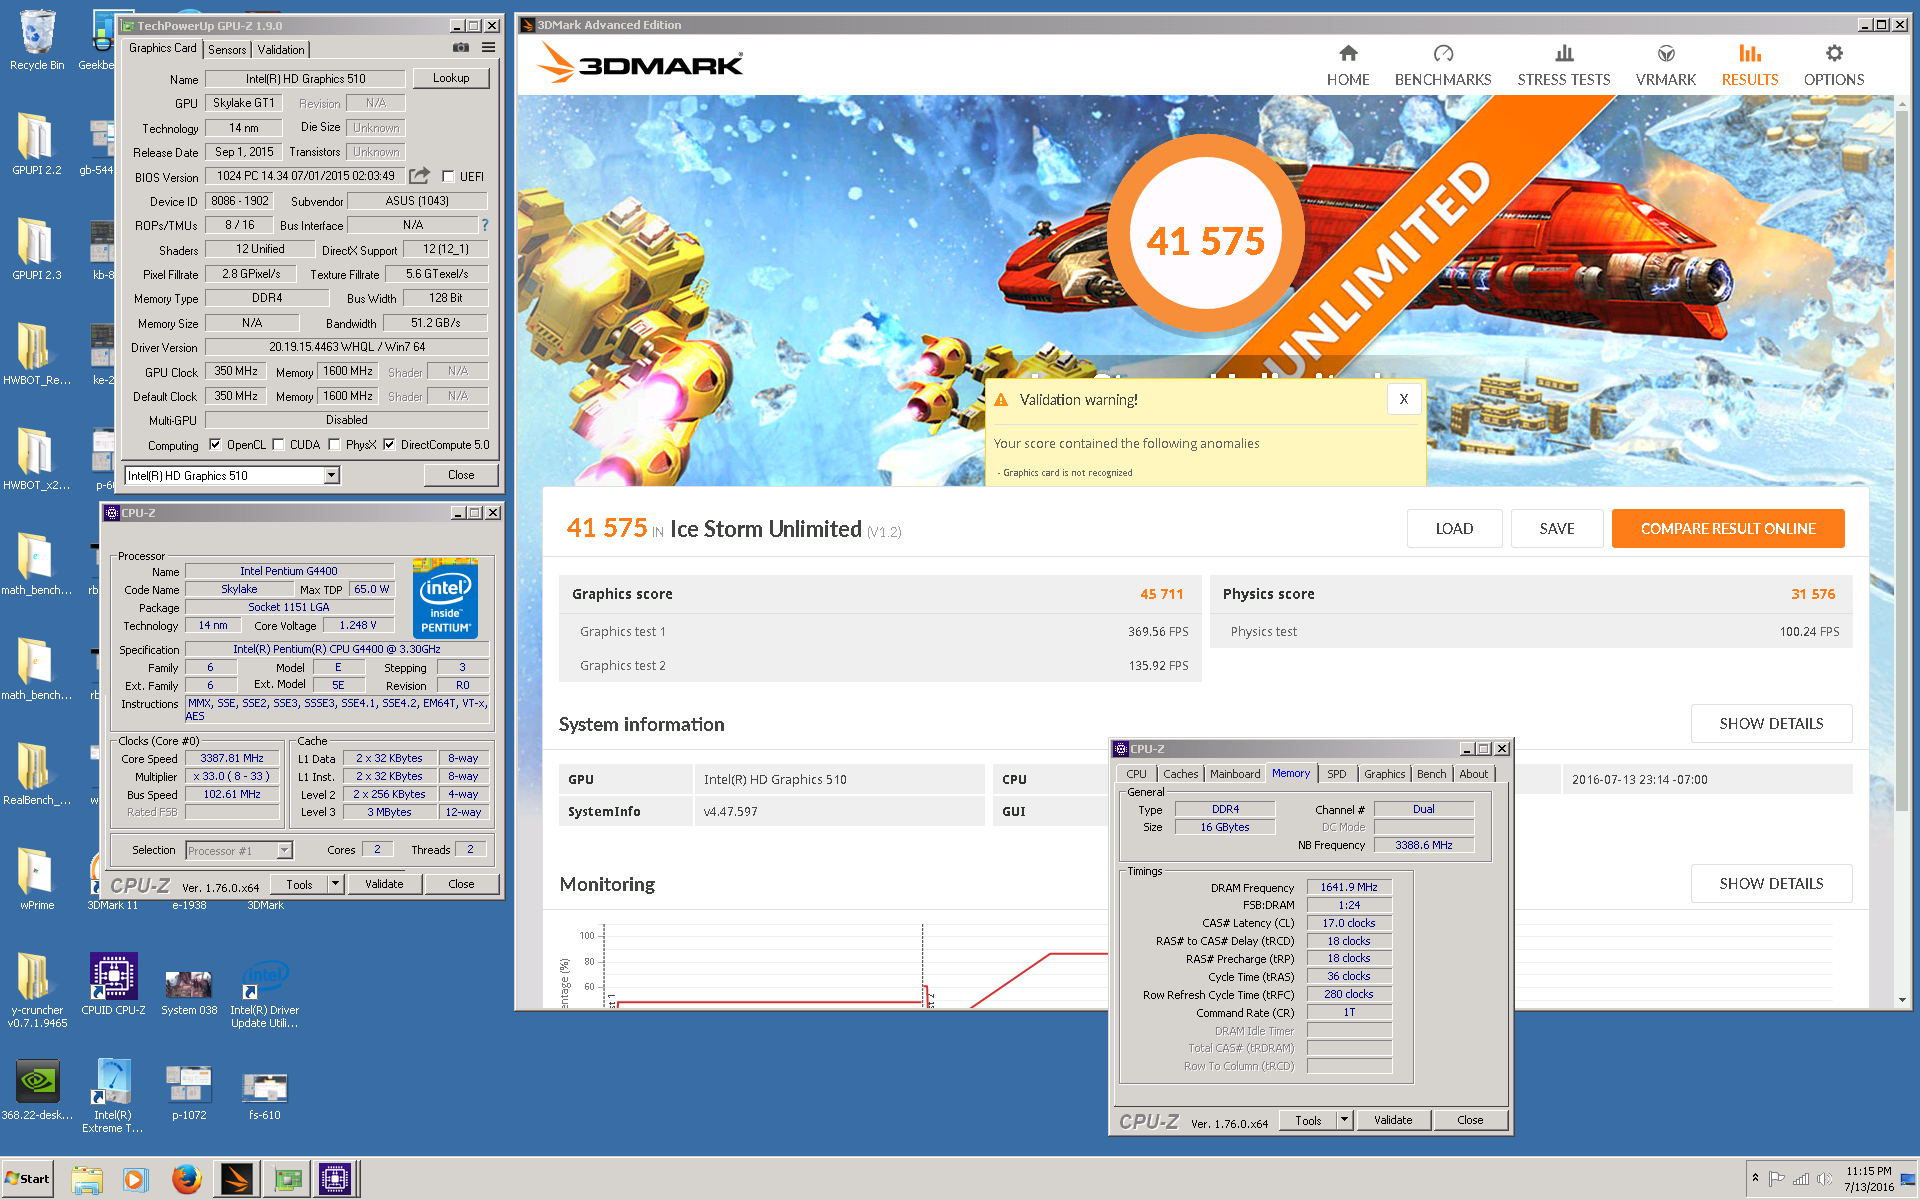
Task: Launch Intel Extreme Tuning shortcut
Action: click(x=113, y=1096)
